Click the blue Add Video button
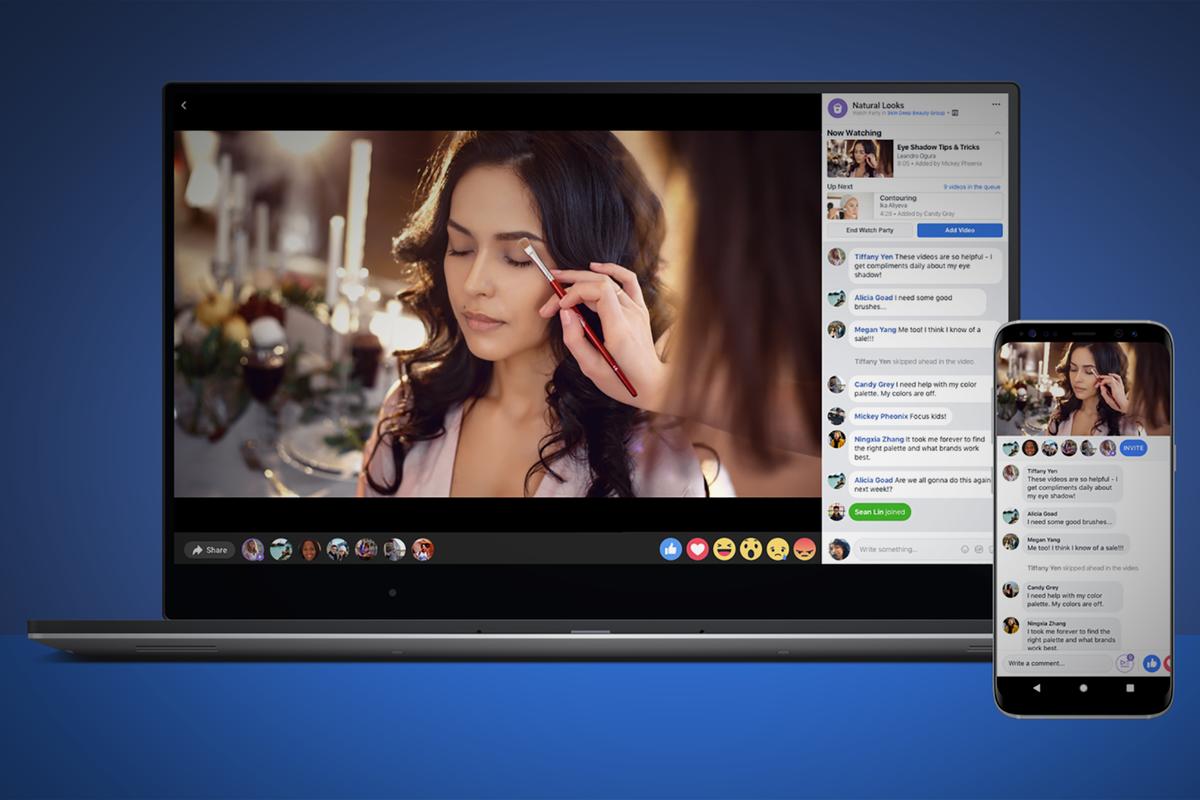 tap(959, 230)
